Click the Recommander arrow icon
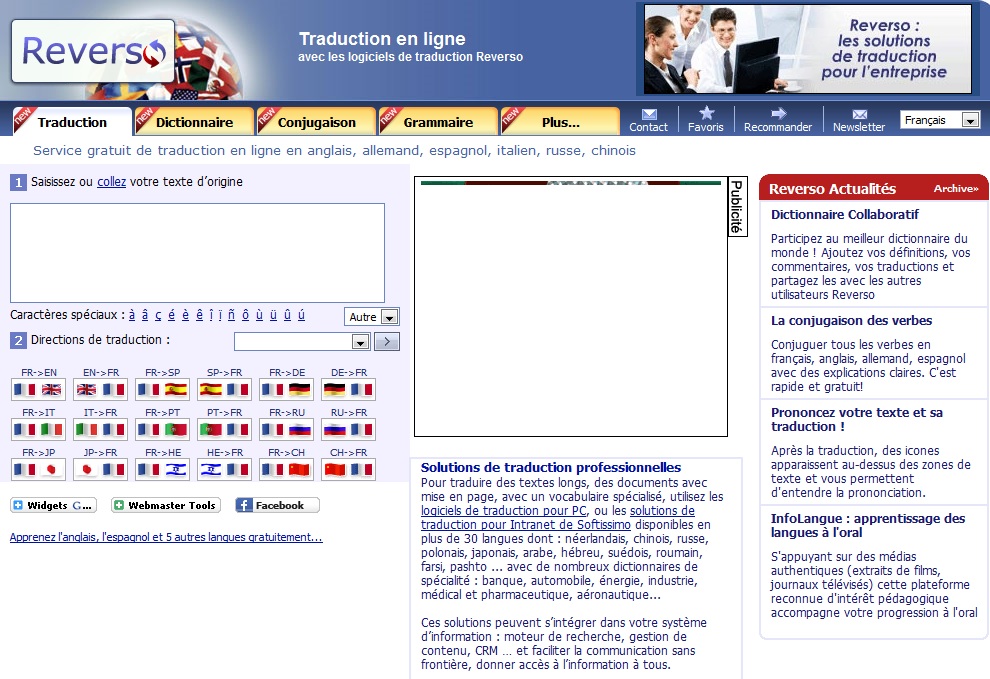 778,114
